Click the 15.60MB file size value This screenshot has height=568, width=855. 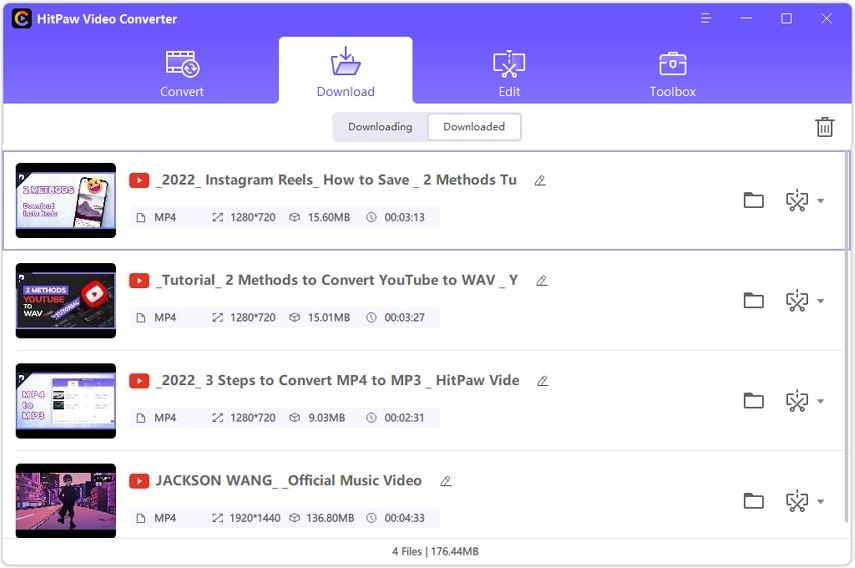click(x=329, y=217)
